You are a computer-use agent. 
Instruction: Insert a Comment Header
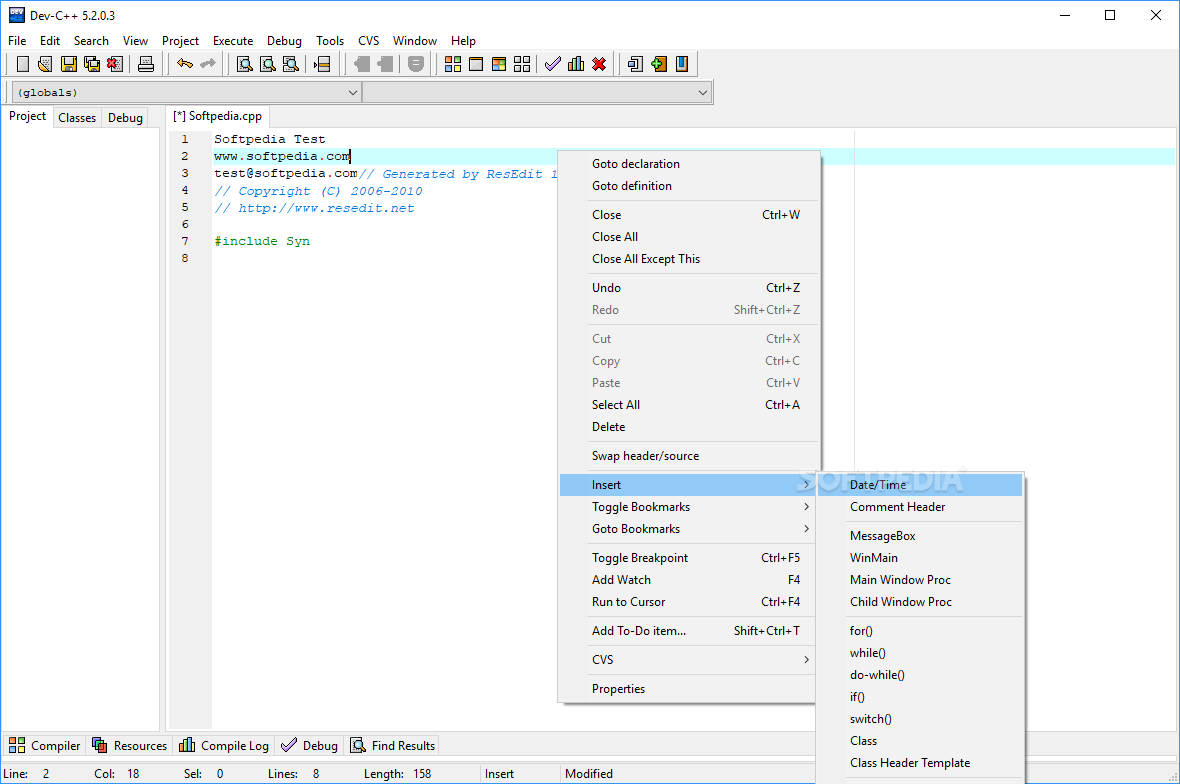coord(920,506)
